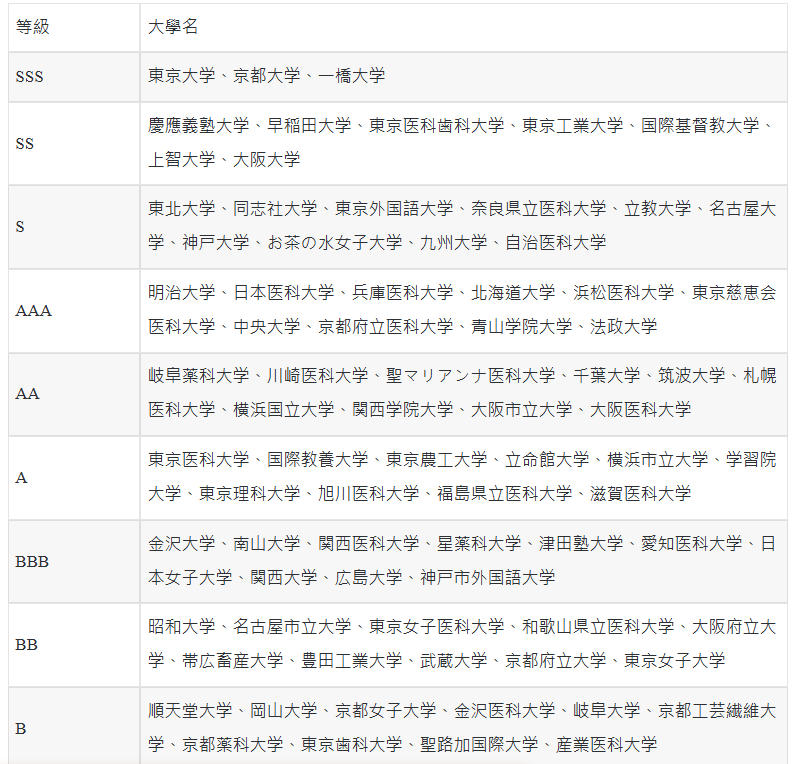Click the 大學名 header cell
The height and width of the screenshot is (764, 796).
pos(463,27)
